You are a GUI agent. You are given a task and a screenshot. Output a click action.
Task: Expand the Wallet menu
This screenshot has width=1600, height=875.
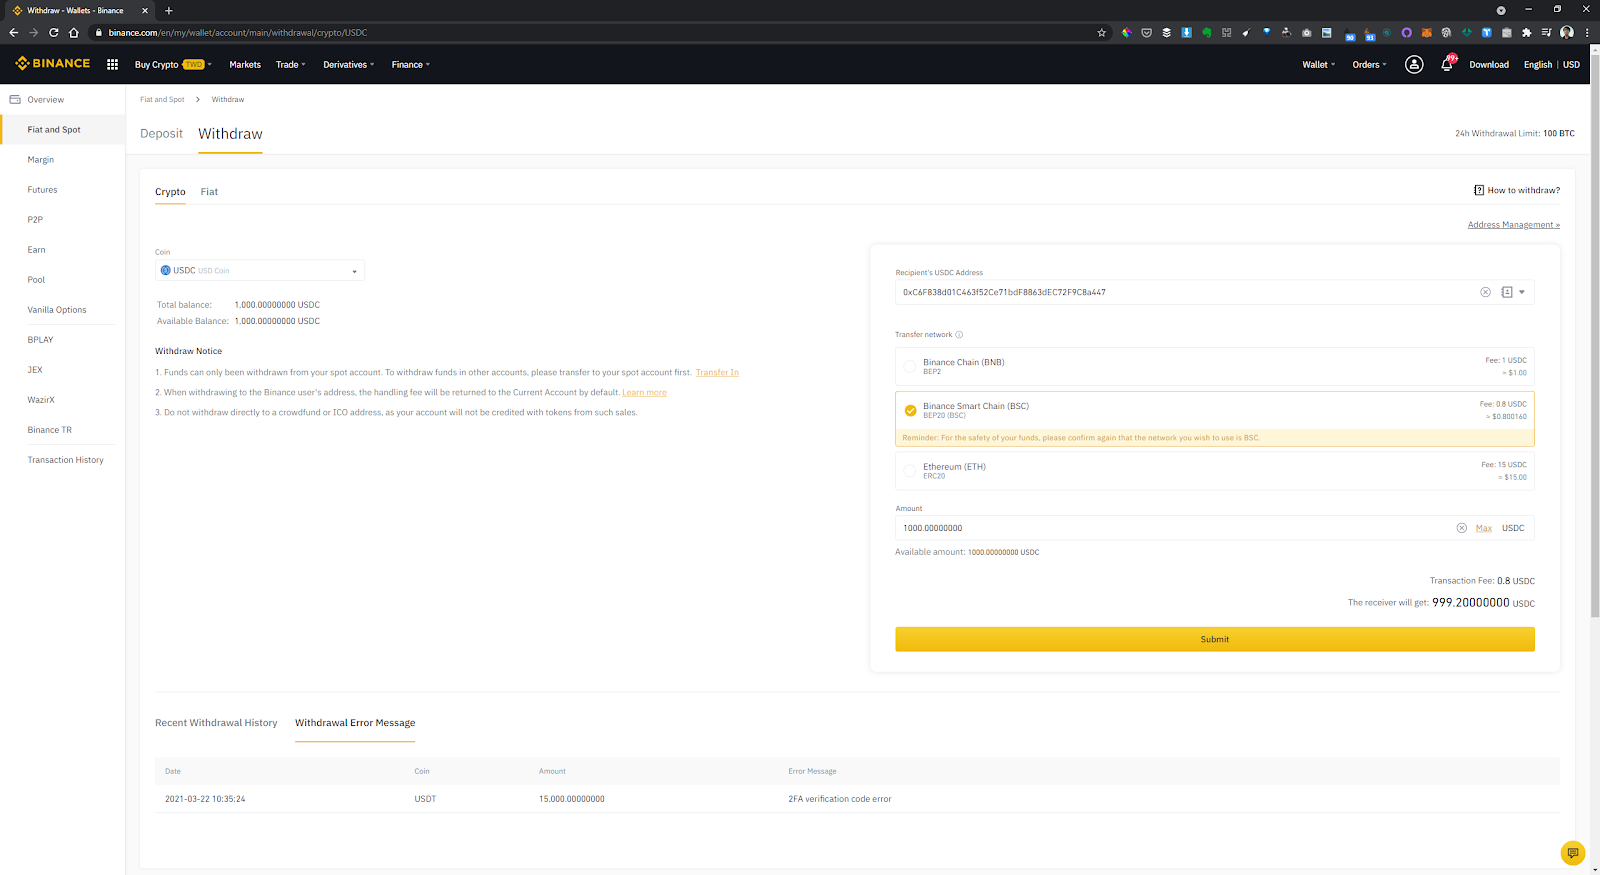point(1318,64)
